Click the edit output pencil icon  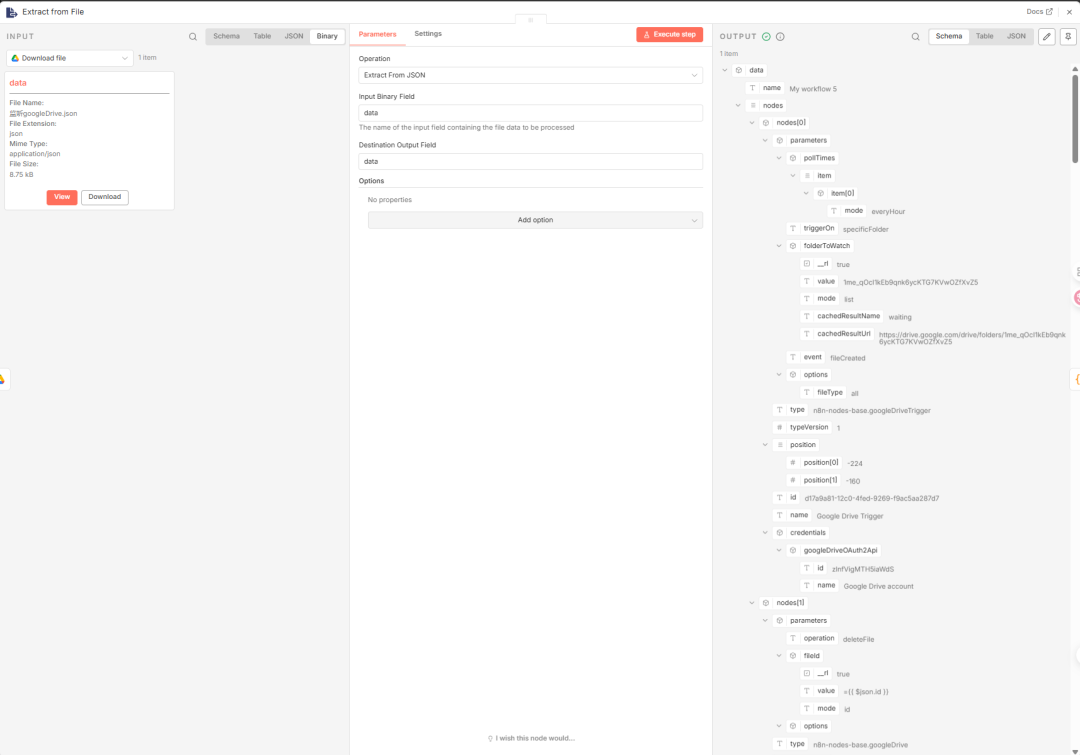[x=1047, y=36]
